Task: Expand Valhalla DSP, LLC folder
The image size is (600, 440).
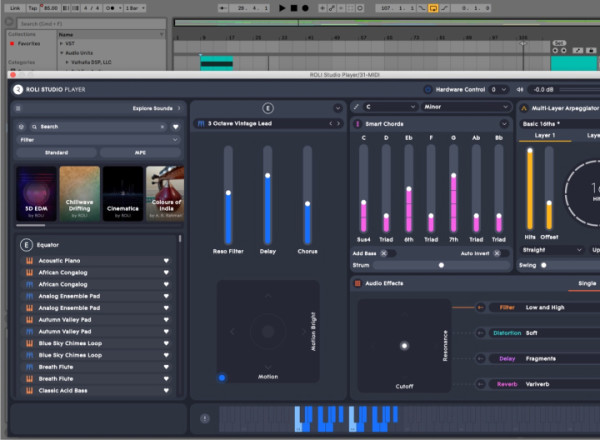Action: (67, 62)
